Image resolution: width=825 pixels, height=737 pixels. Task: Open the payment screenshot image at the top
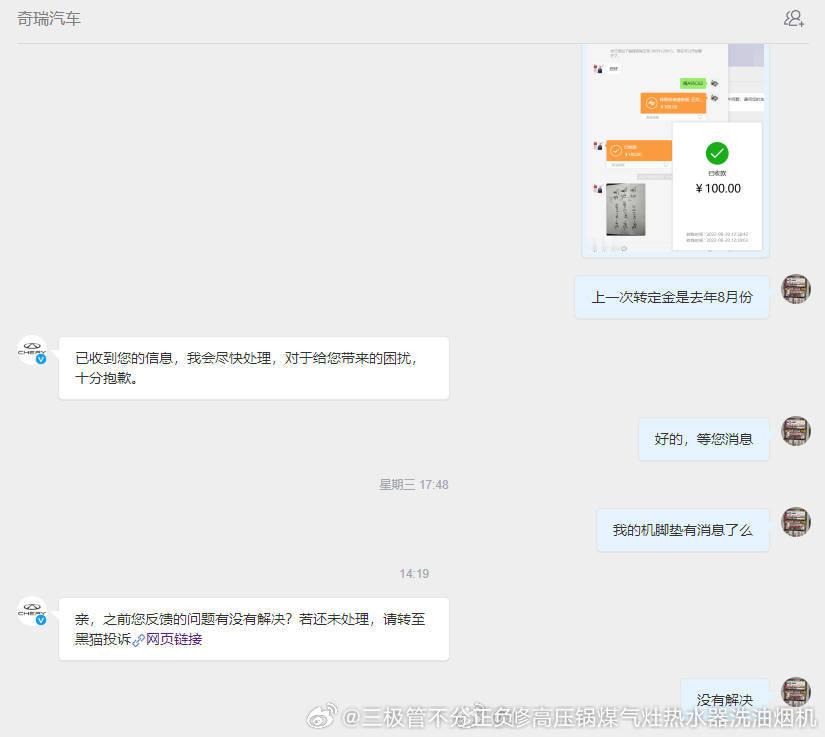pyautogui.click(x=674, y=150)
